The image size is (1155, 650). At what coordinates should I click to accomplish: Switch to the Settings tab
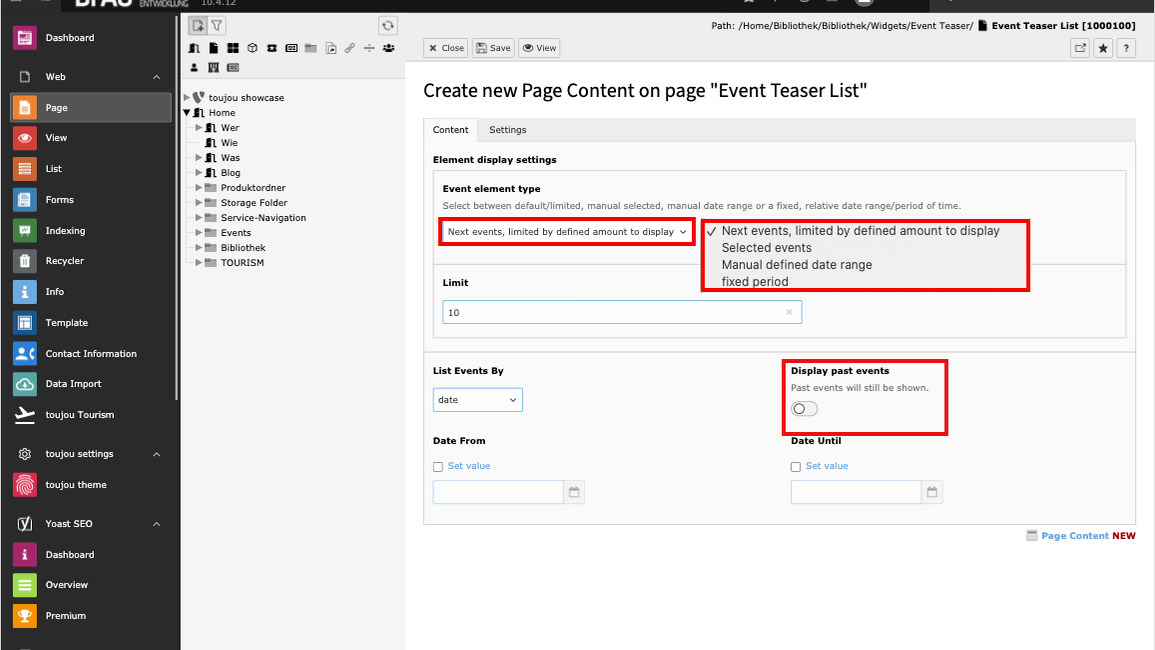click(x=507, y=130)
